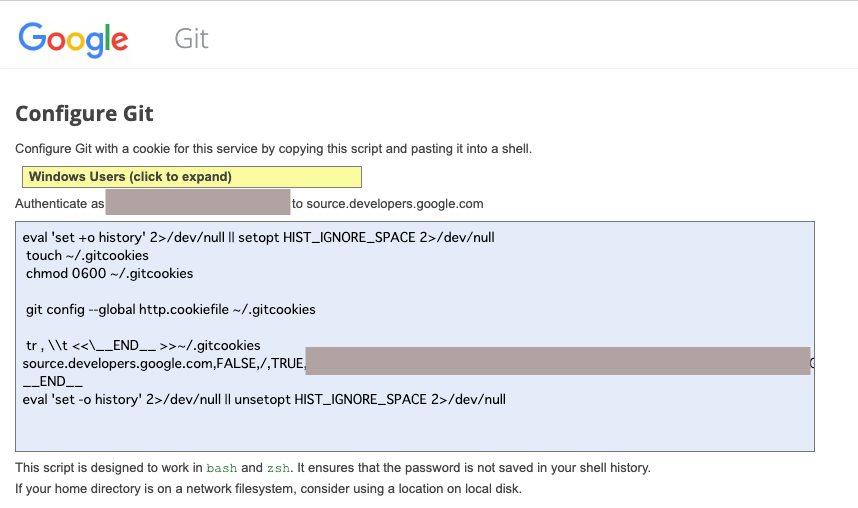The image size is (858, 508).
Task: Click the source.developers.google.com,FALSE cookie line
Action: coord(163,363)
